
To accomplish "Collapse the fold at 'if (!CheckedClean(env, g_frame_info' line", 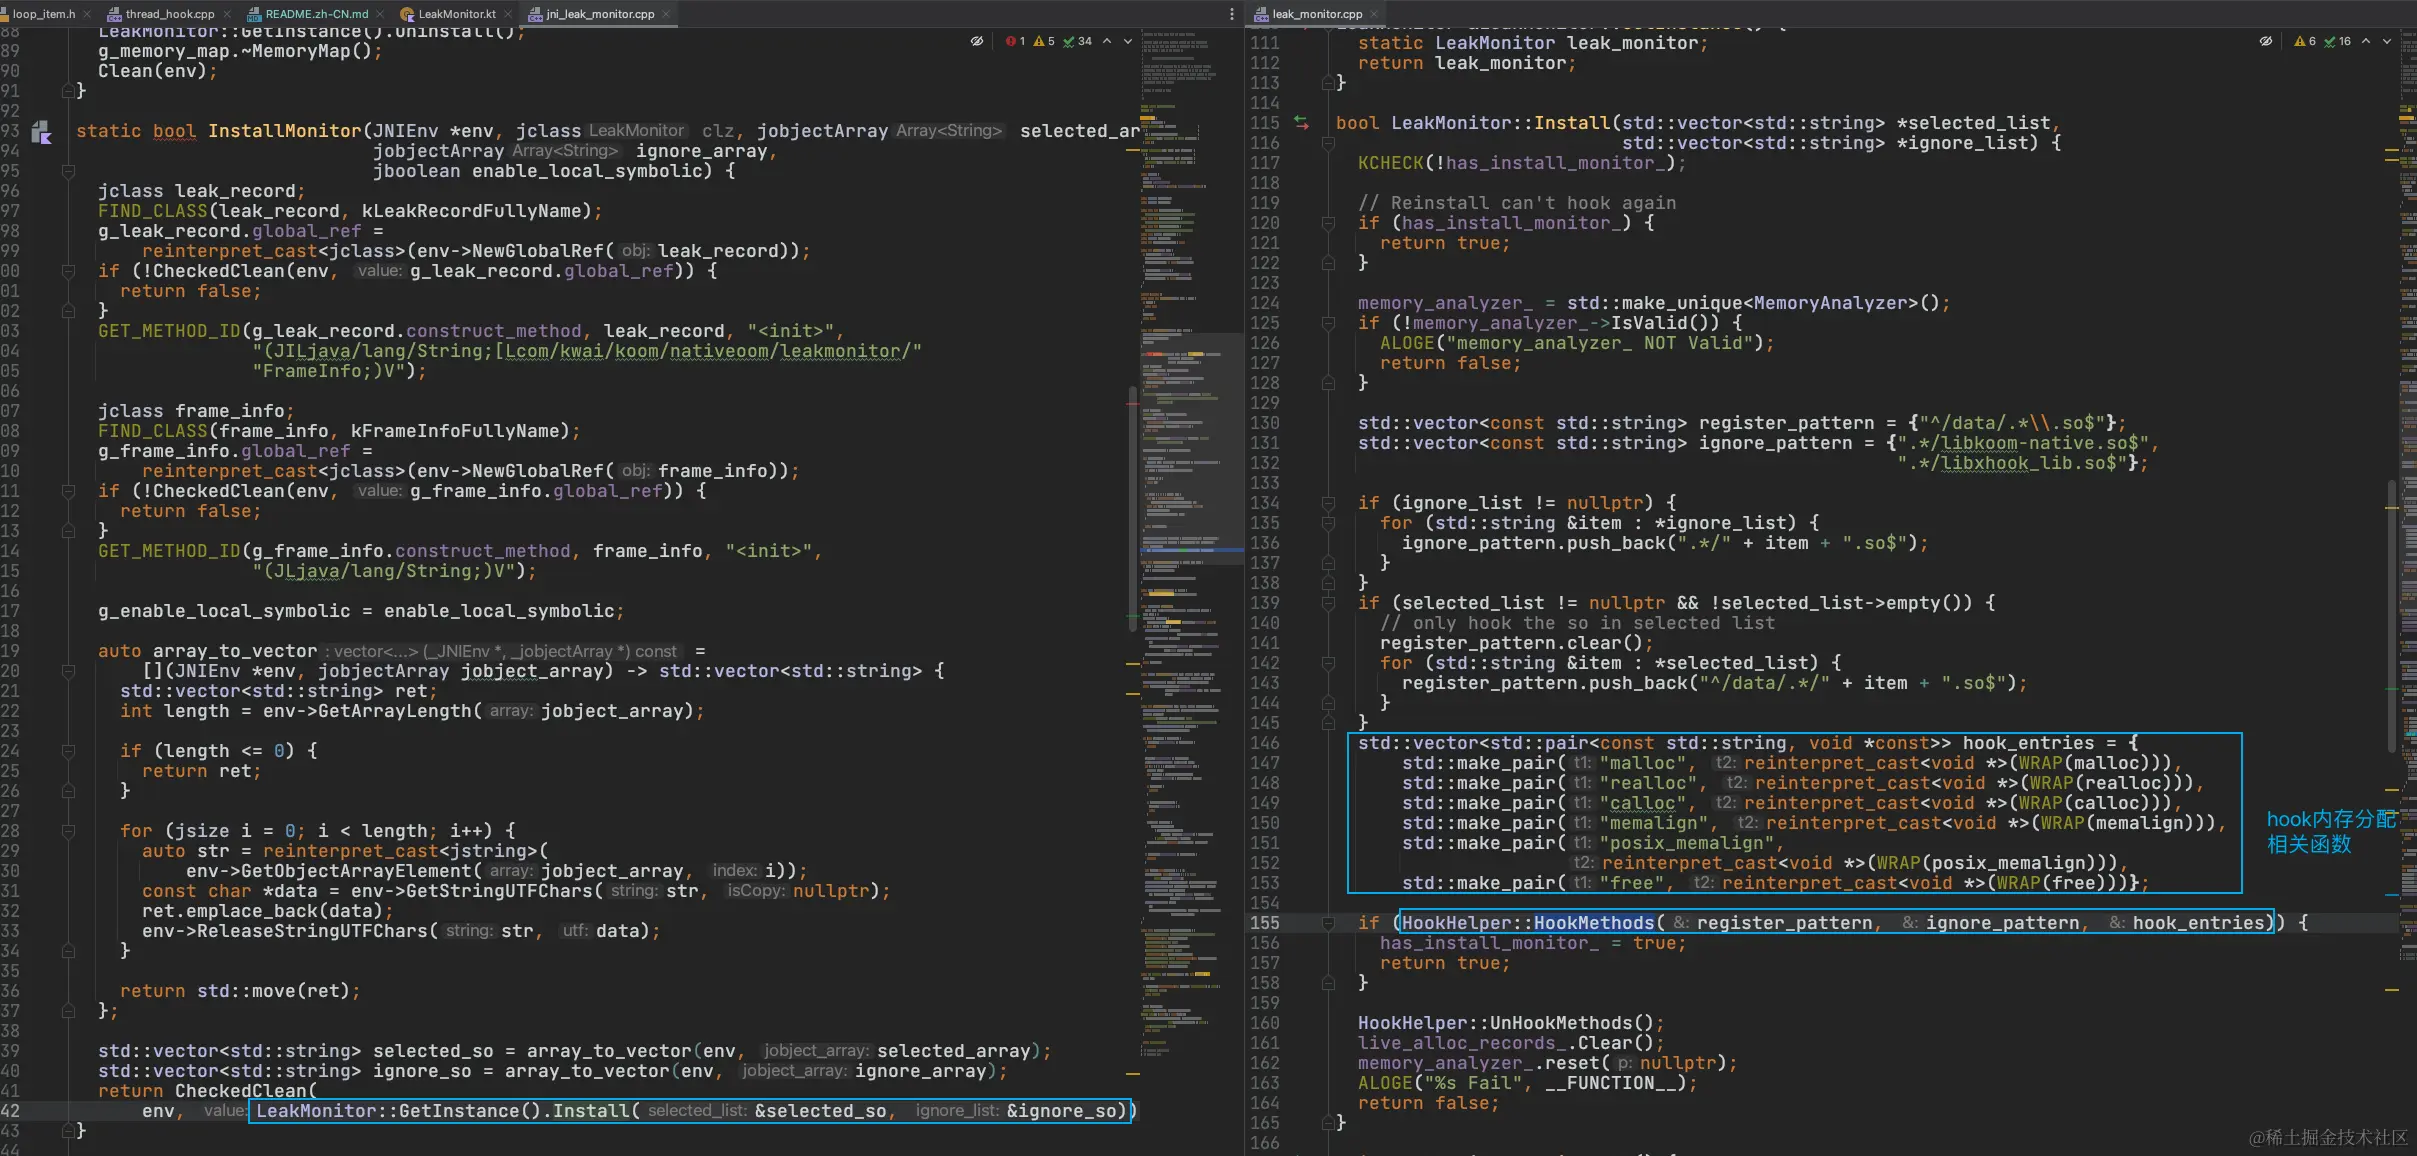I will tap(68, 491).
